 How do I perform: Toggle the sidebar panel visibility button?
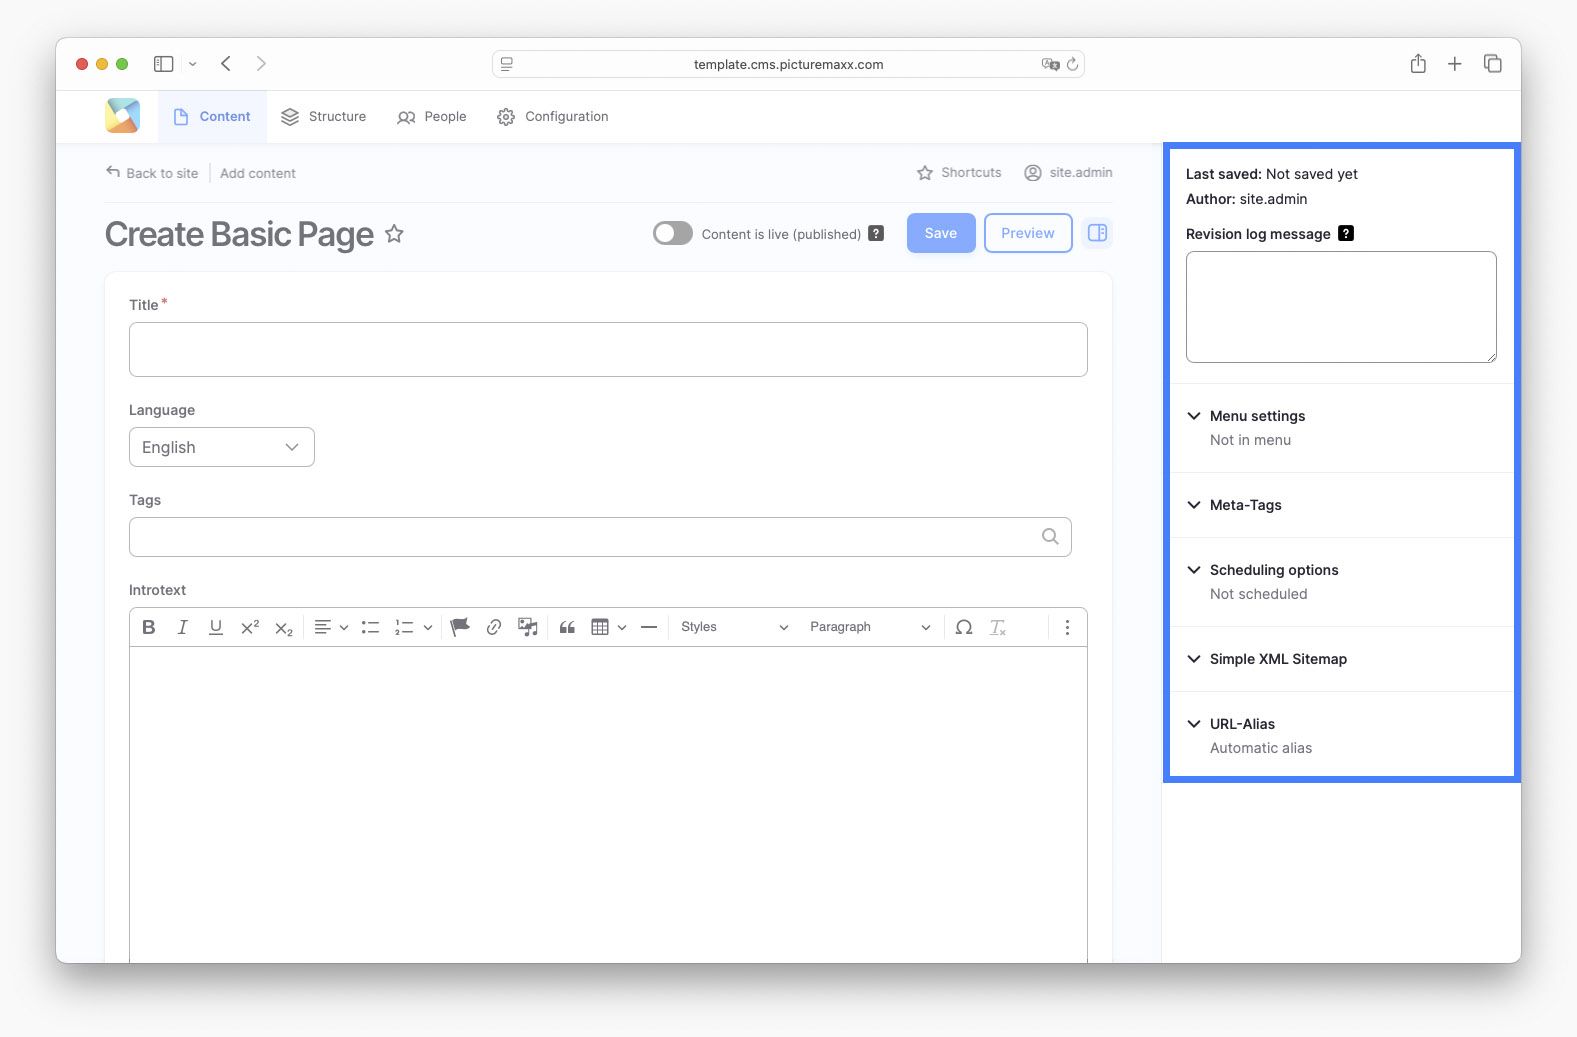coord(1097,233)
